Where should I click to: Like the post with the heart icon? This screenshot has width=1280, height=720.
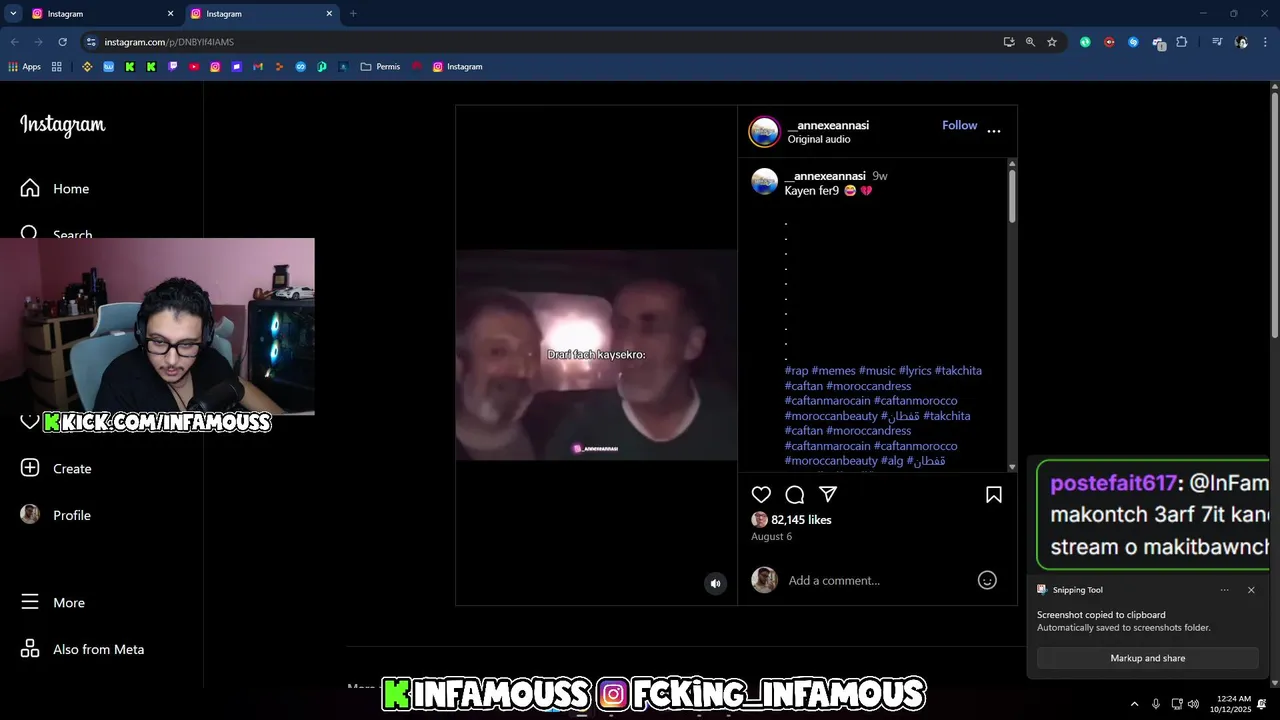(761, 494)
